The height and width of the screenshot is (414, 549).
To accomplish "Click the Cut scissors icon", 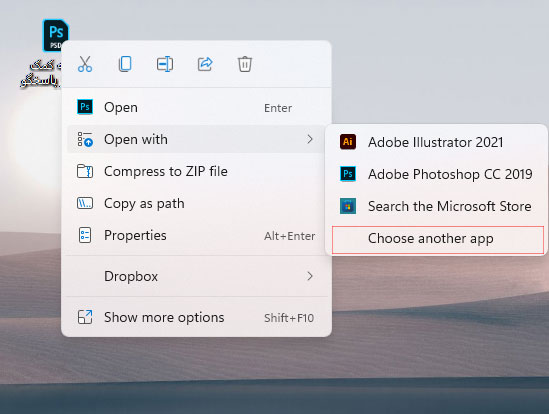I will [x=85, y=64].
